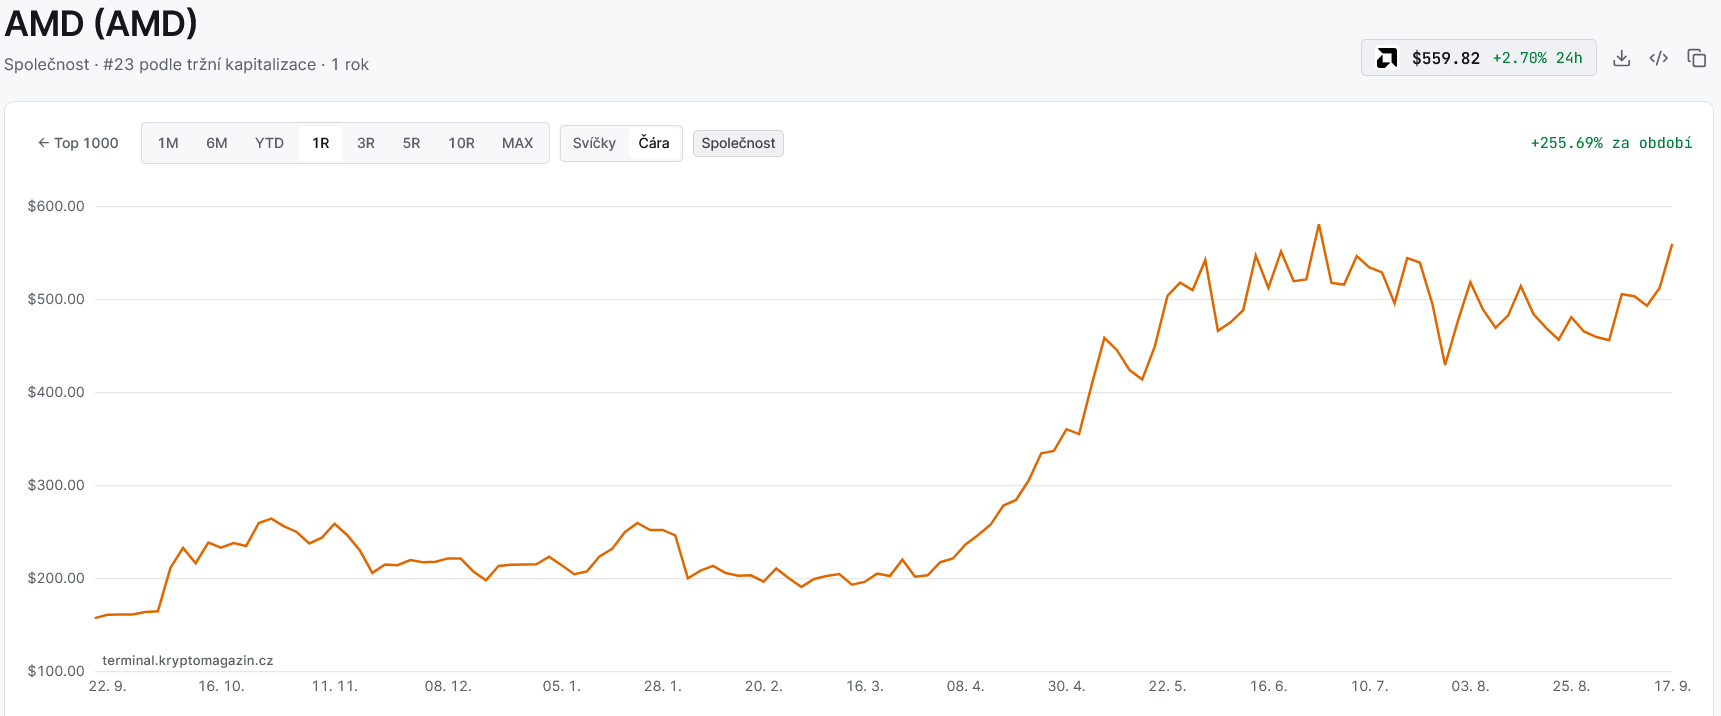Screen dimensions: 1721x716
Task: Click the download chart icon
Action: pyautogui.click(x=1622, y=58)
